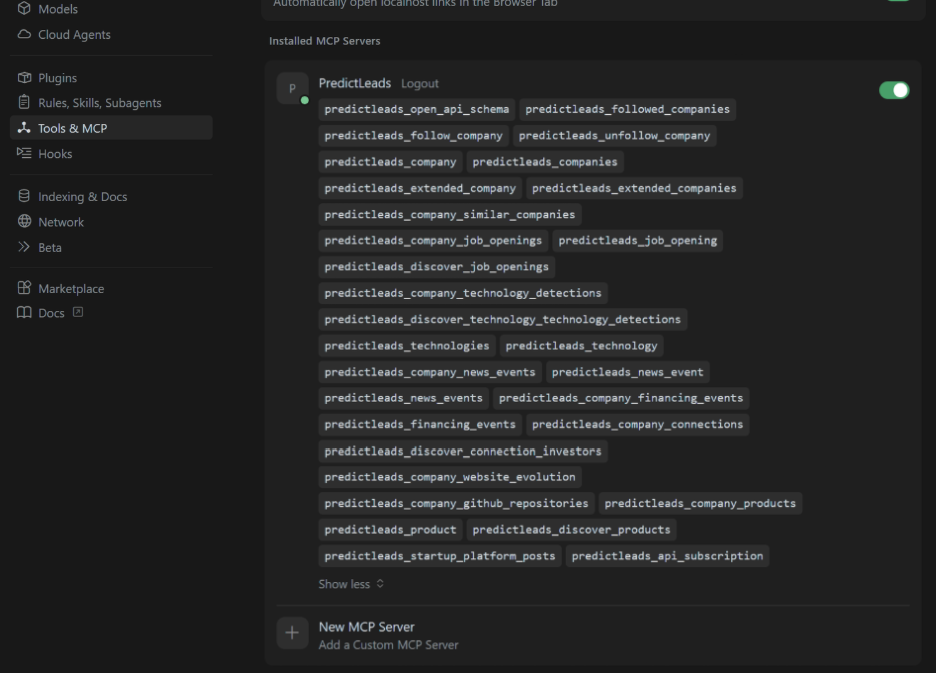Click predictleads_company_connections chip
Image resolution: width=936 pixels, height=673 pixels.
pyautogui.click(x=638, y=425)
